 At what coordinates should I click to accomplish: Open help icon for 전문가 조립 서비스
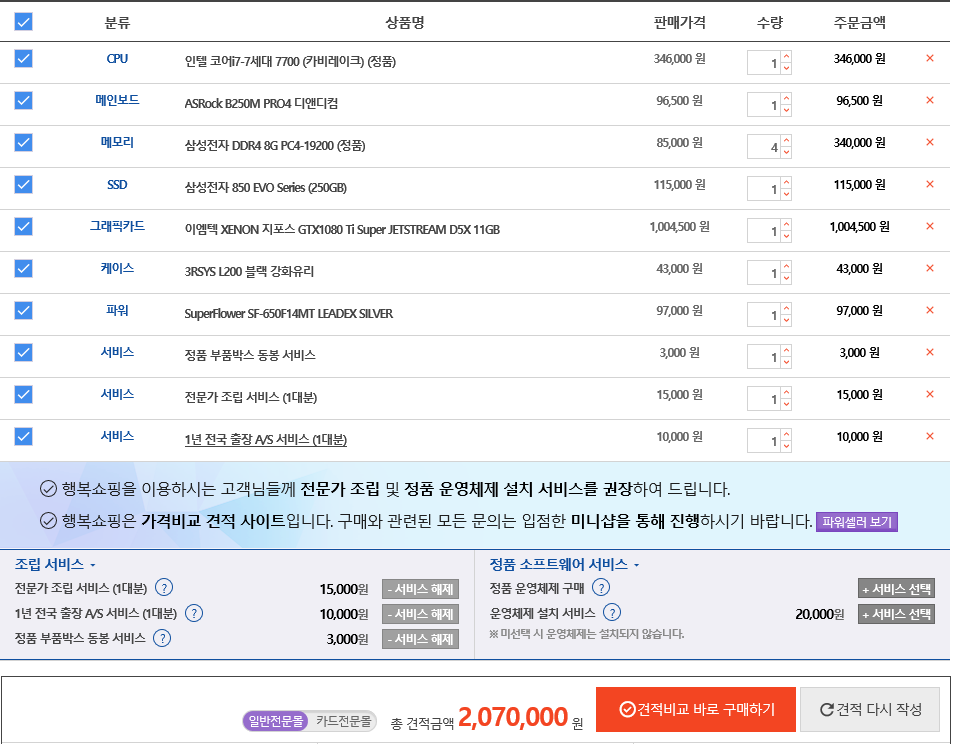pos(164,588)
